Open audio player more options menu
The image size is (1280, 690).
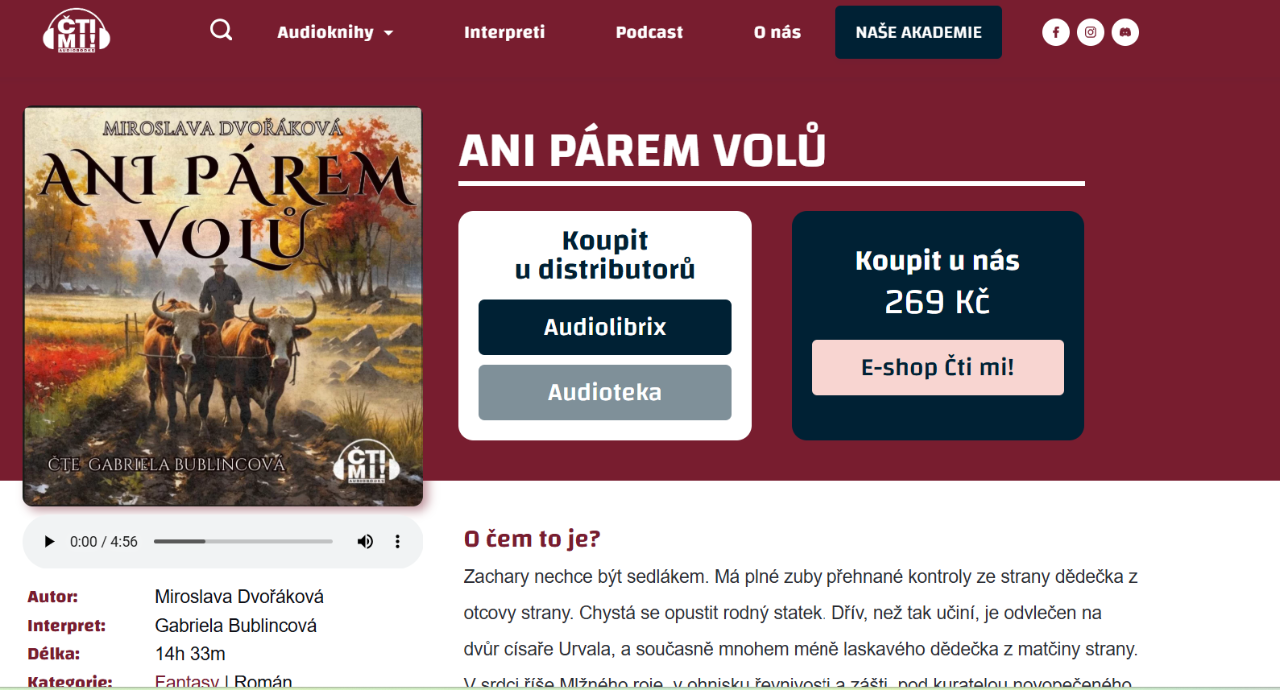tap(397, 541)
